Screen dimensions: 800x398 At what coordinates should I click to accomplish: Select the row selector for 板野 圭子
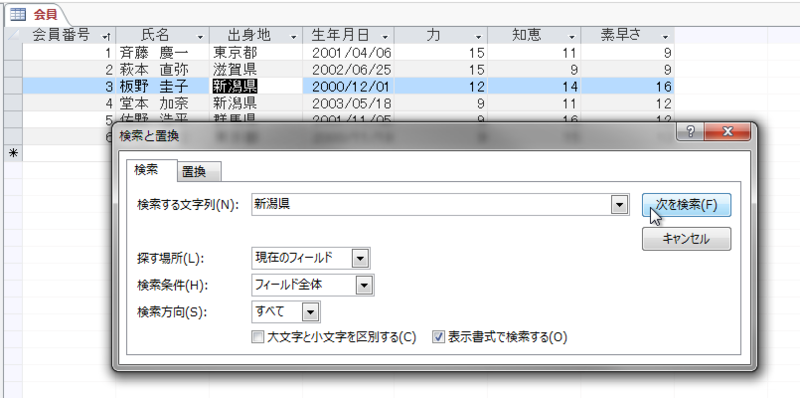[13, 86]
